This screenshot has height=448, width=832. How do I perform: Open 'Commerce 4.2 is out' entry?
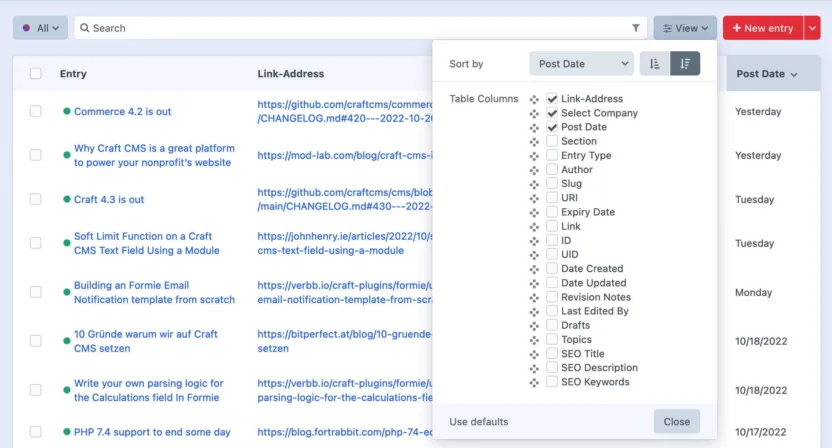[x=123, y=111]
